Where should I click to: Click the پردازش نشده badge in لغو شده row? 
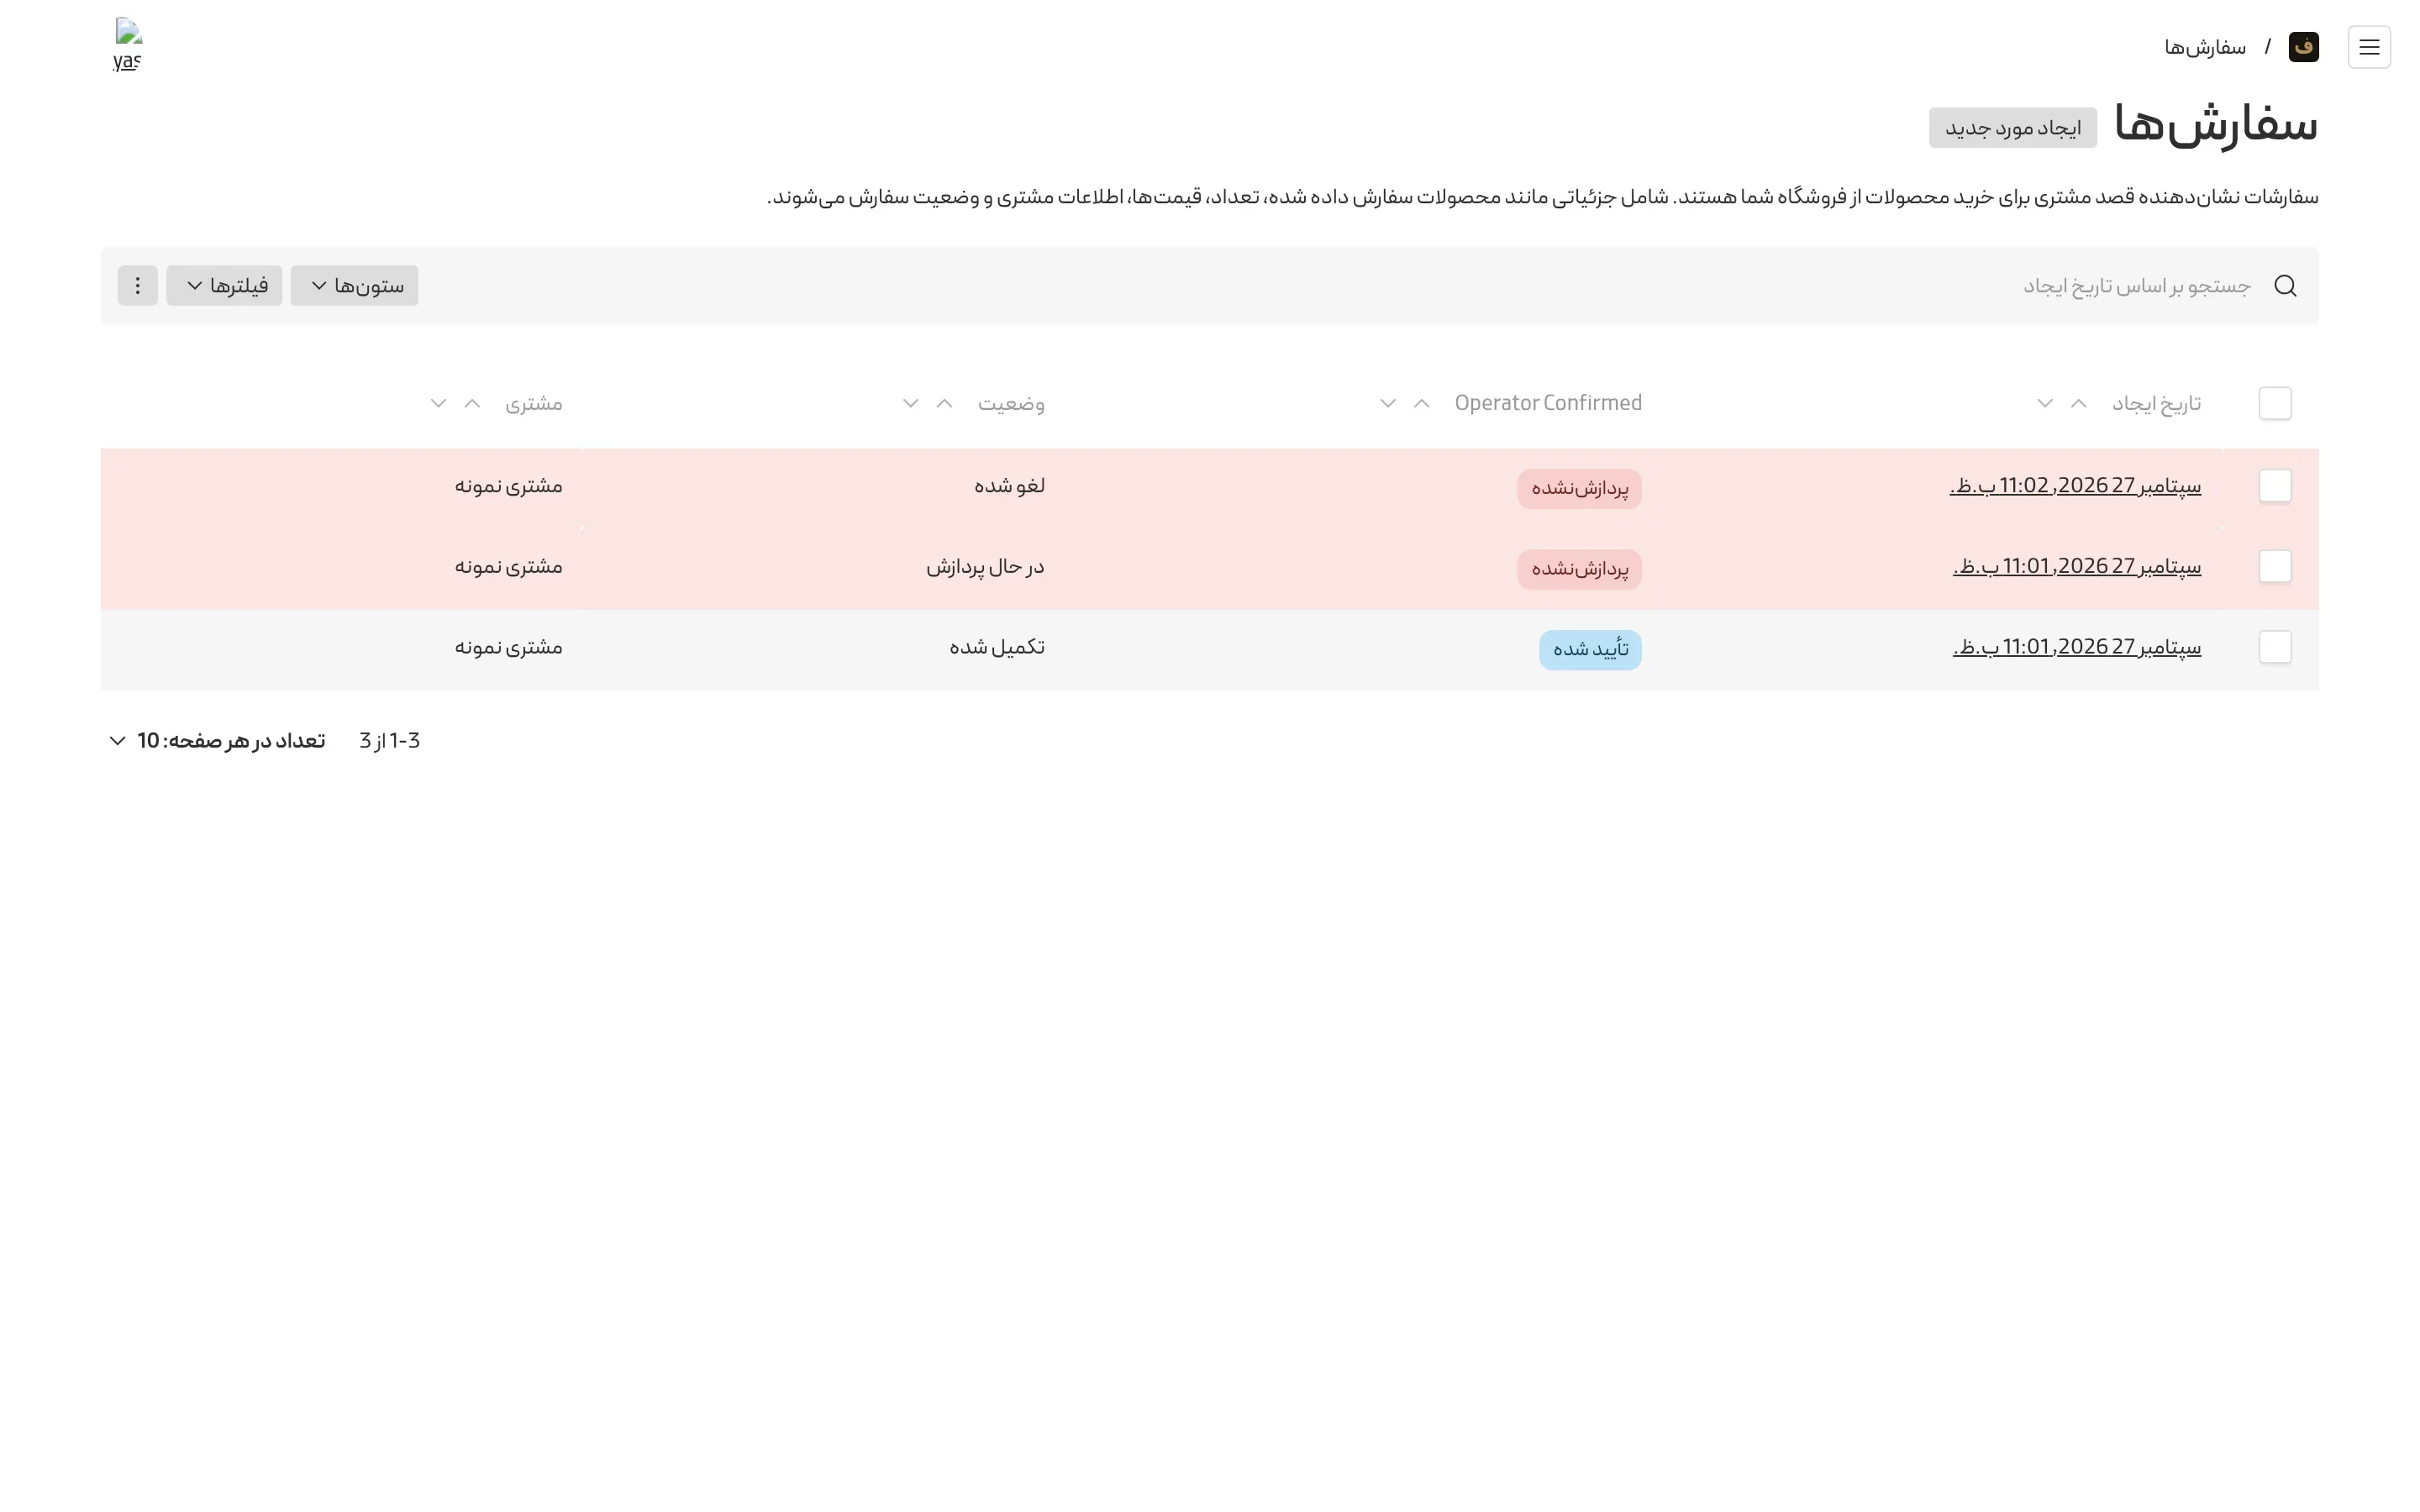click(x=1579, y=489)
